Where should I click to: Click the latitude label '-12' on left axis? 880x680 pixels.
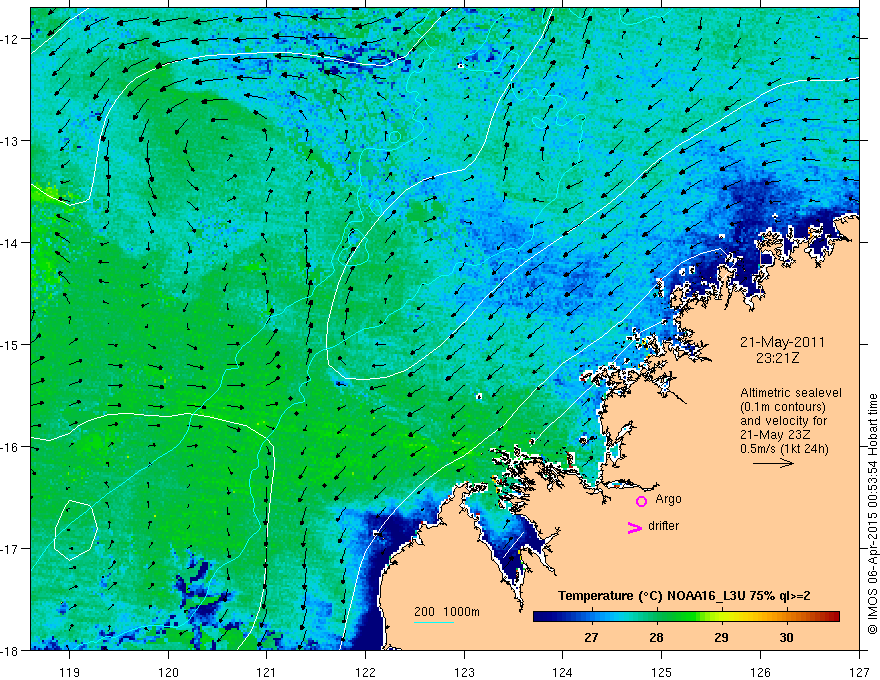tap(11, 39)
